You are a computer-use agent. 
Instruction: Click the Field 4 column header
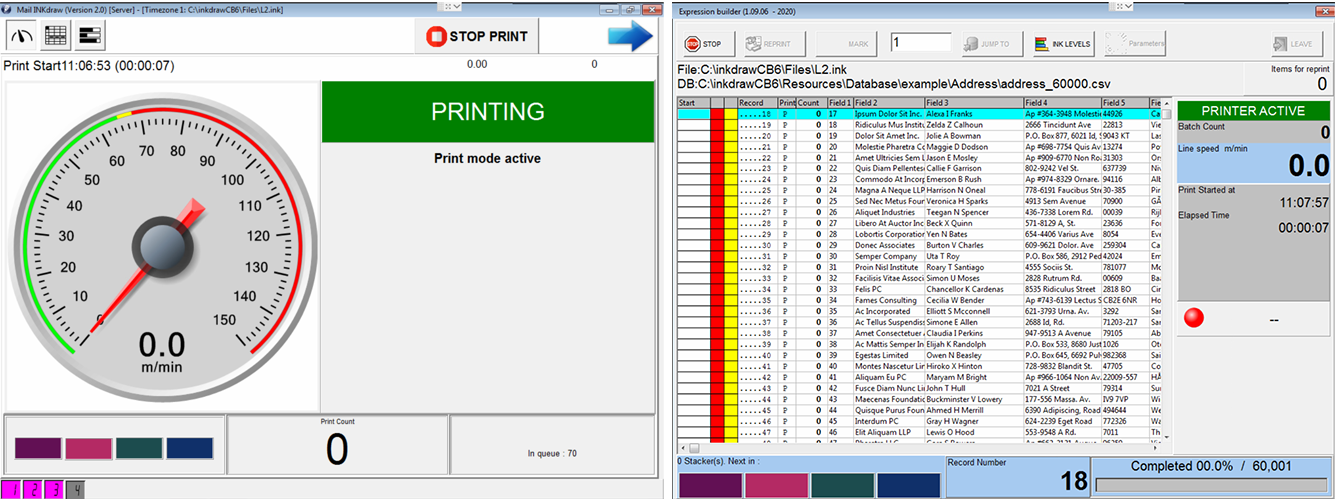[x=1062, y=103]
